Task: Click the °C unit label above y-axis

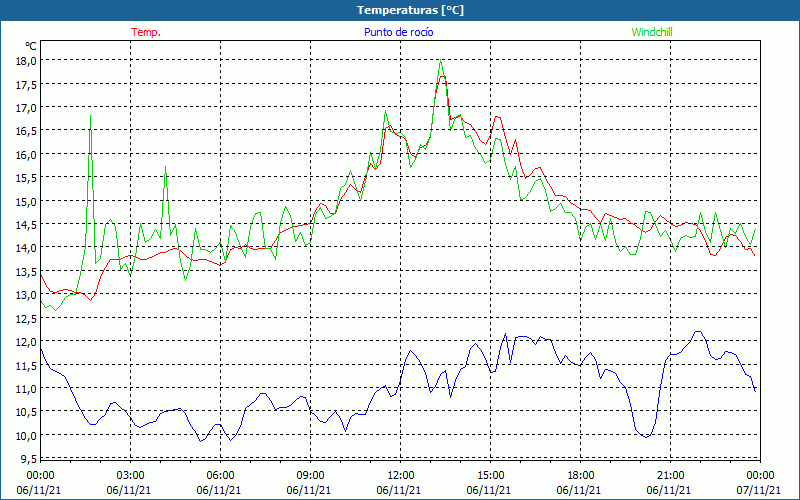Action: point(31,46)
